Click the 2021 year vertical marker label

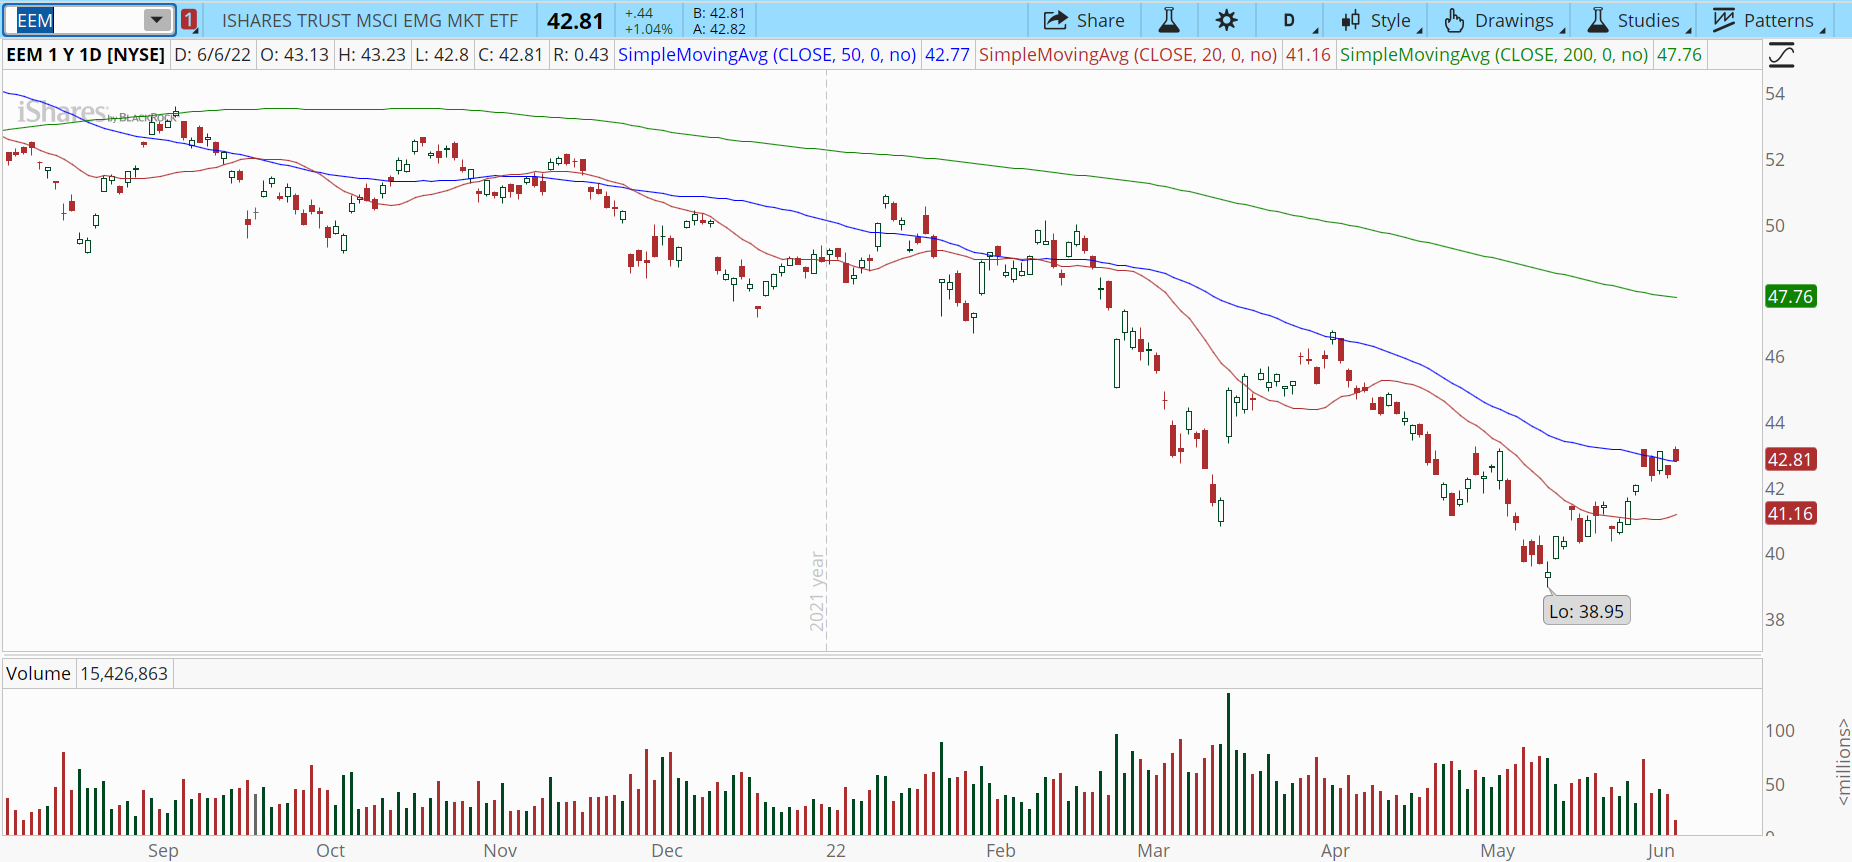point(817,591)
